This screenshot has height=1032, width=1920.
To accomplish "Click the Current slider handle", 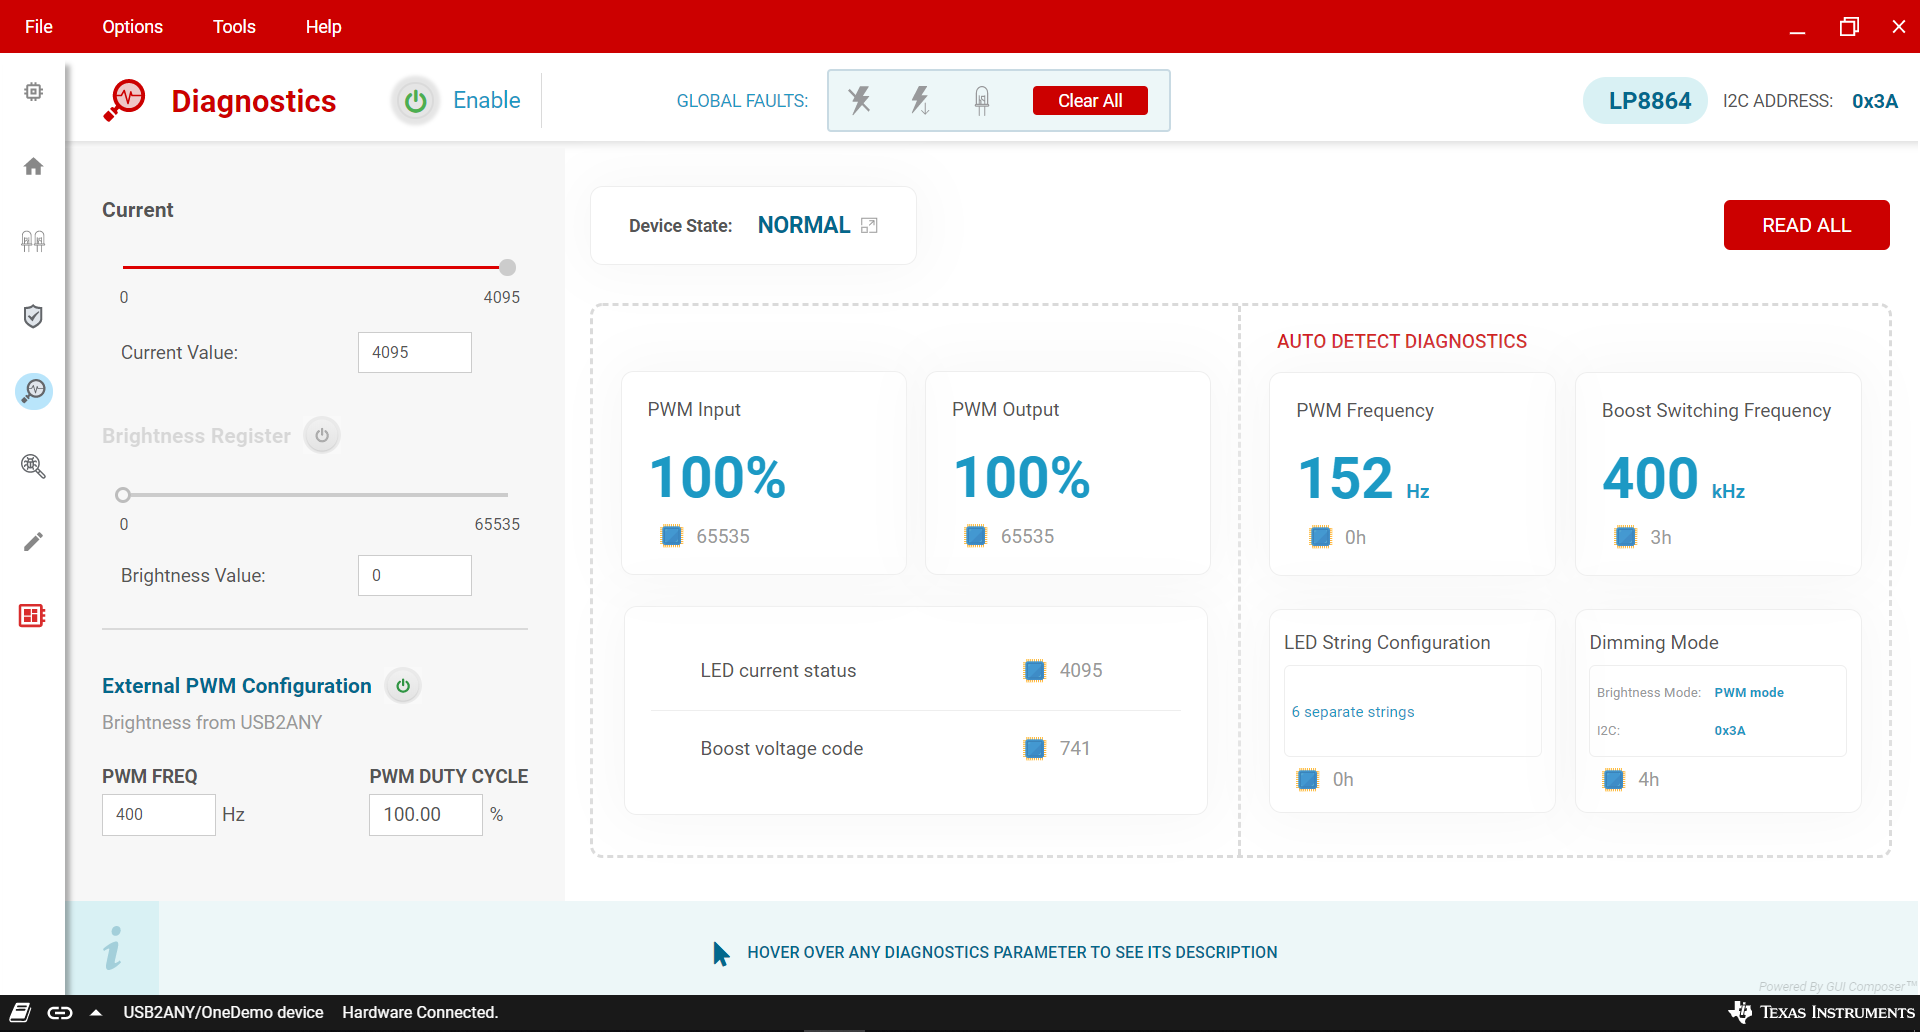I will tap(507, 267).
